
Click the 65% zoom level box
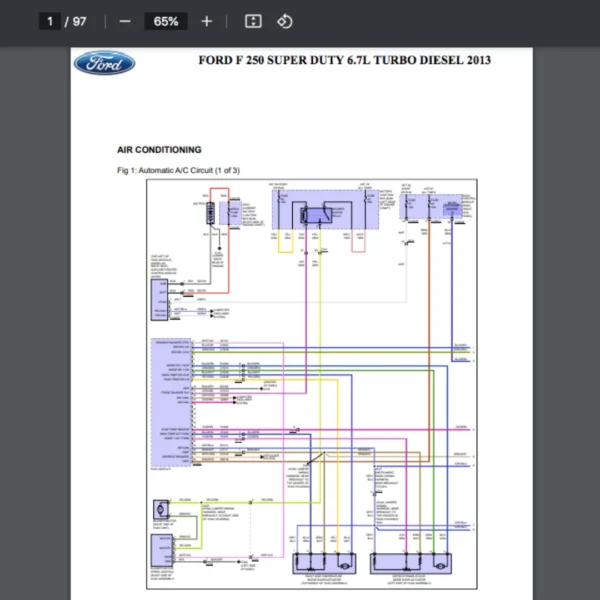pyautogui.click(x=166, y=21)
